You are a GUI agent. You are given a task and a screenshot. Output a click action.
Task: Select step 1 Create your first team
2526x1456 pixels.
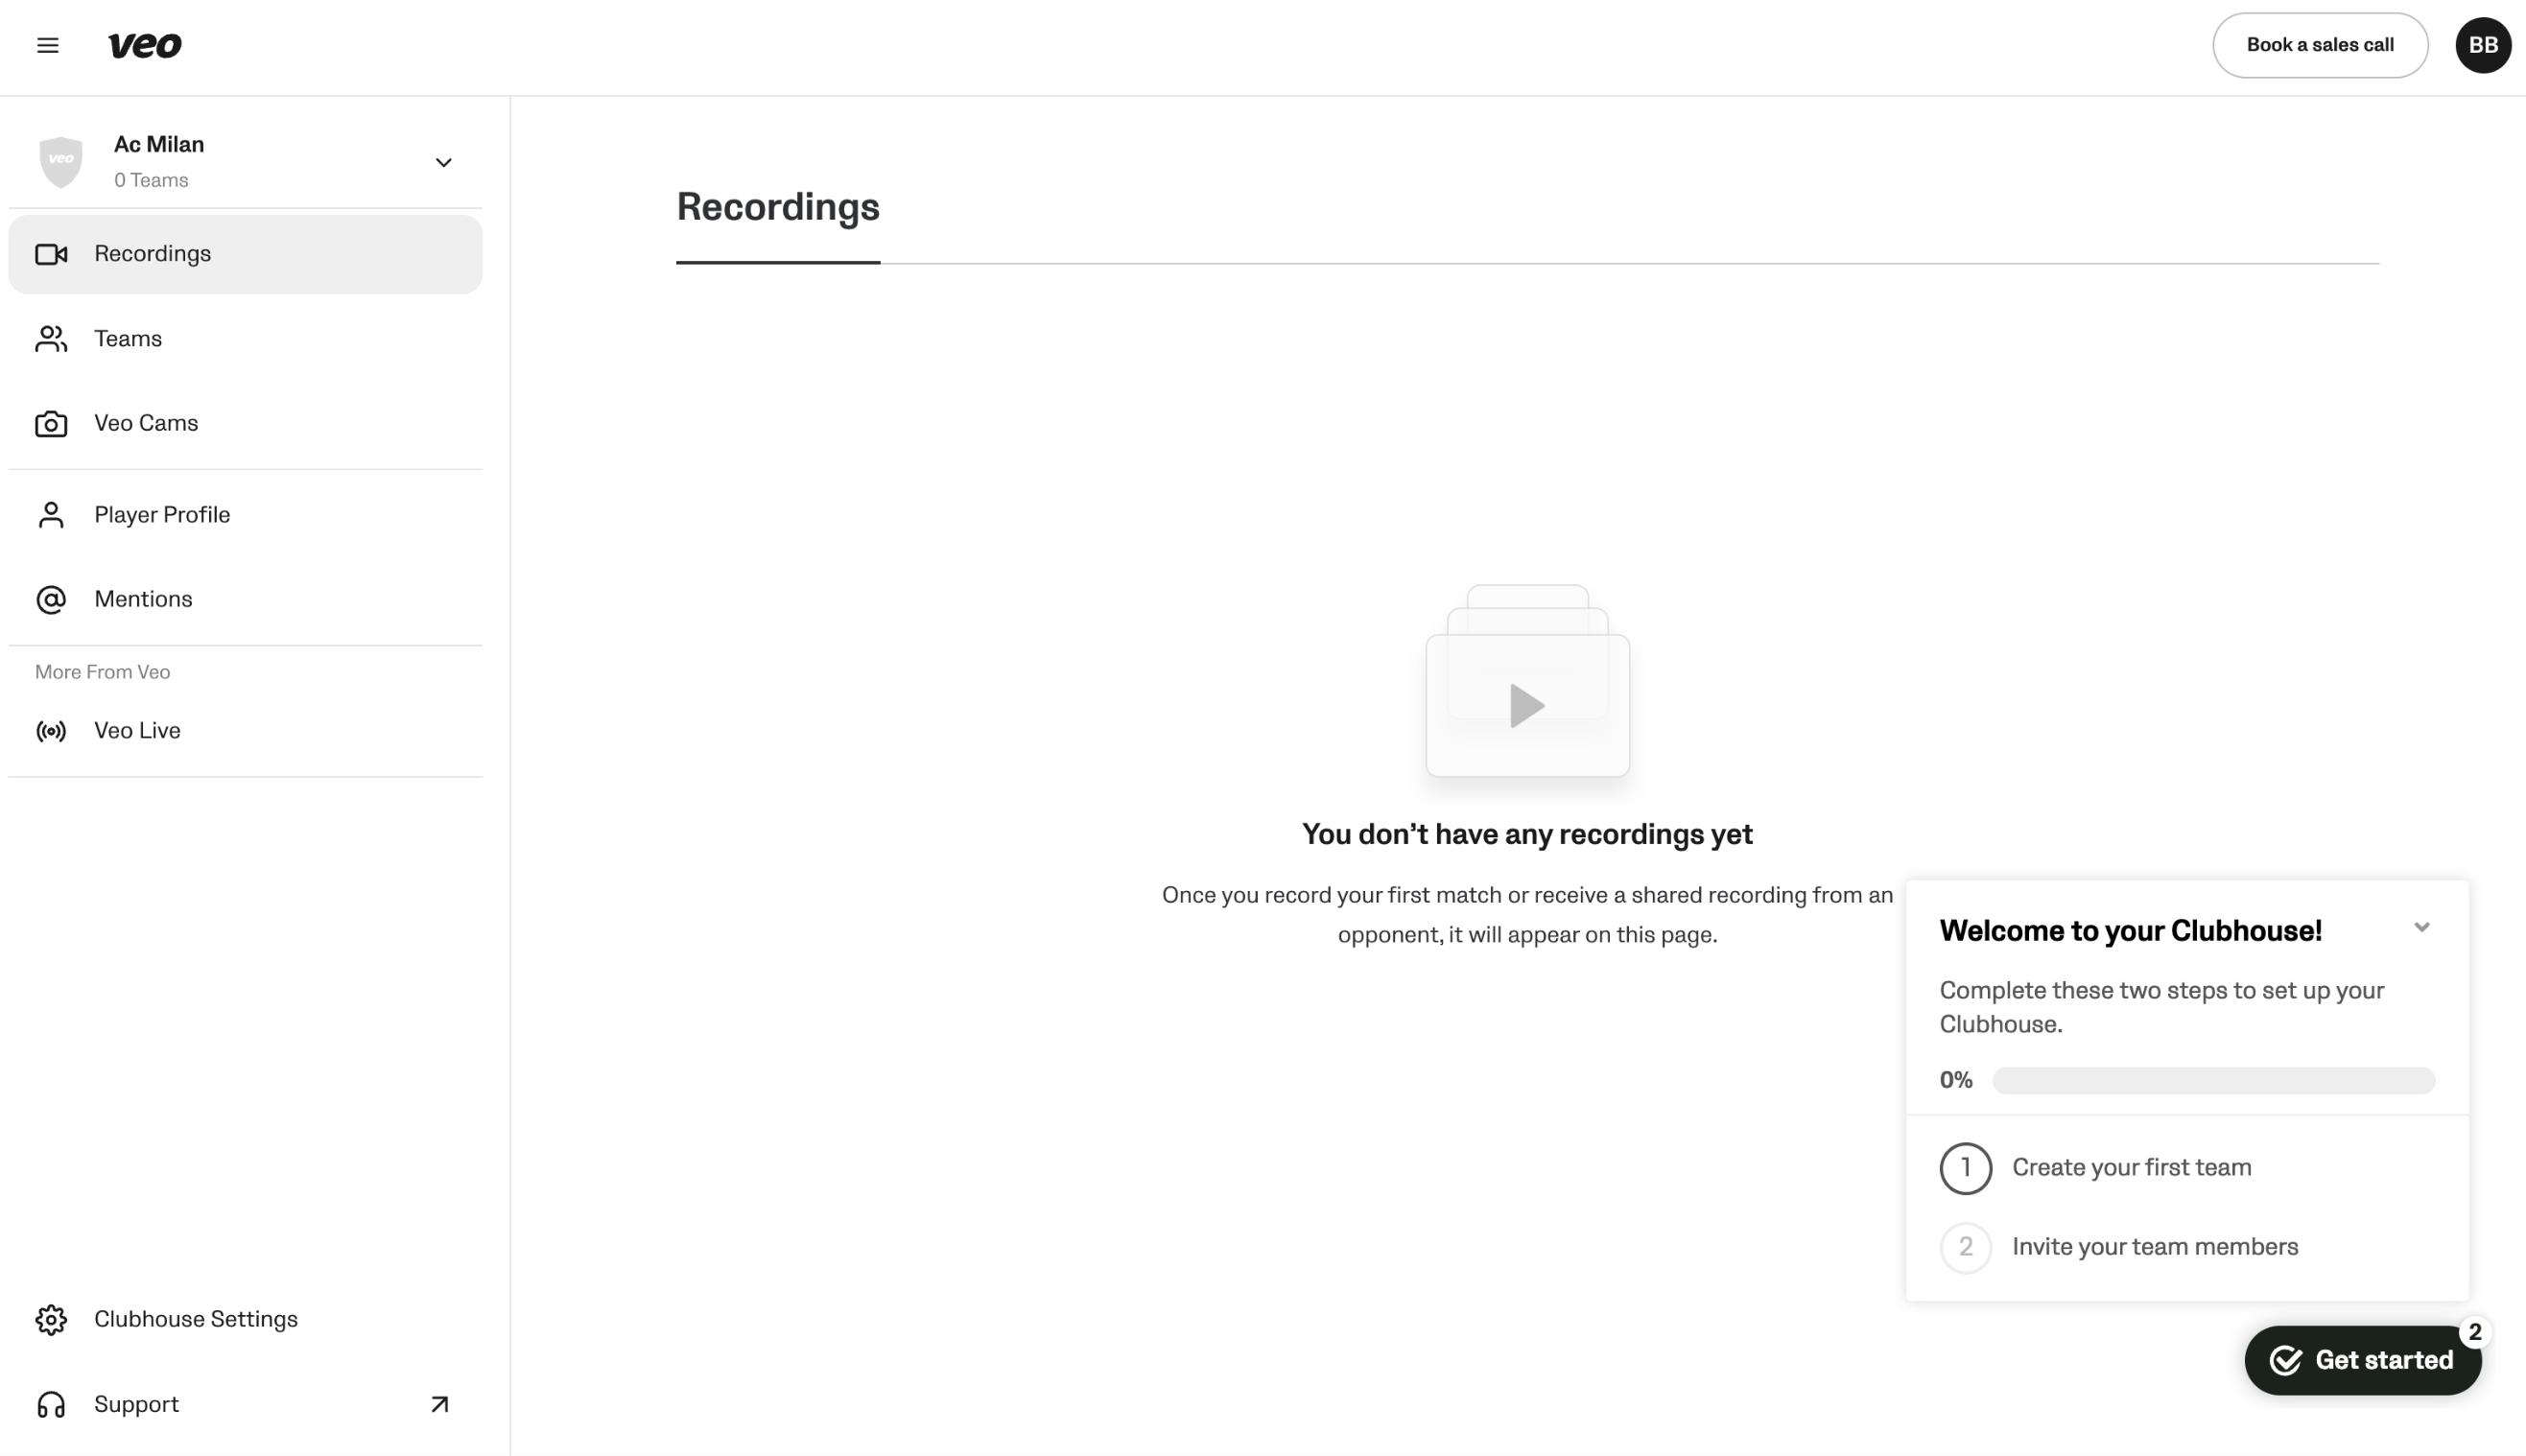2130,1167
